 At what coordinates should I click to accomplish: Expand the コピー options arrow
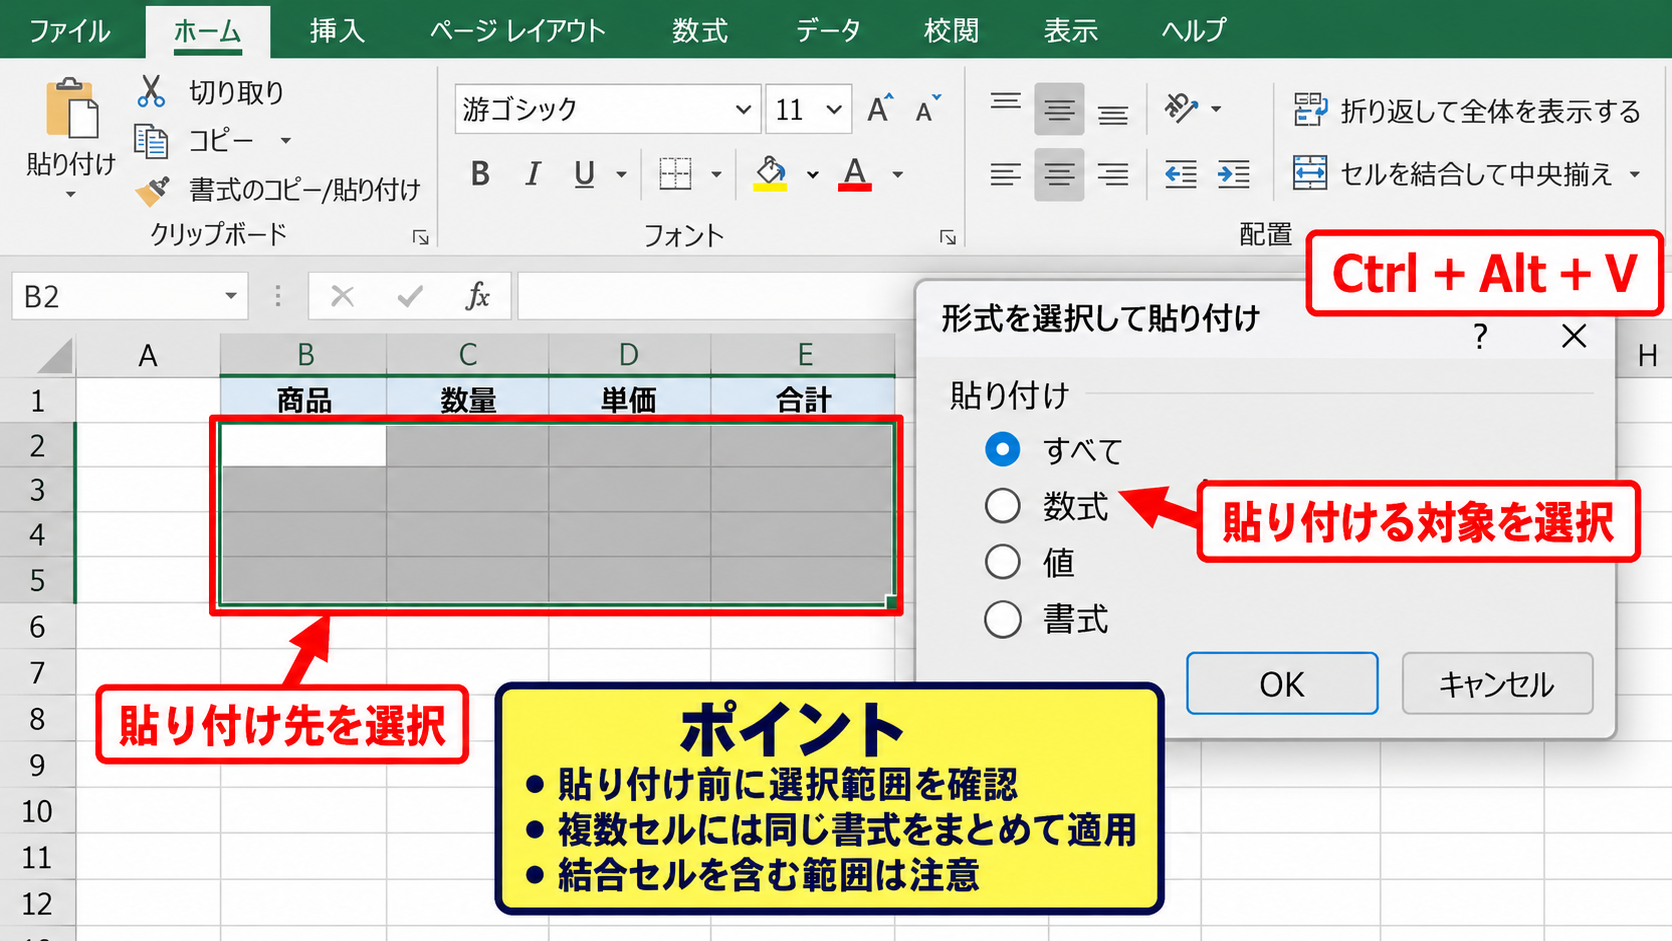[x=285, y=141]
